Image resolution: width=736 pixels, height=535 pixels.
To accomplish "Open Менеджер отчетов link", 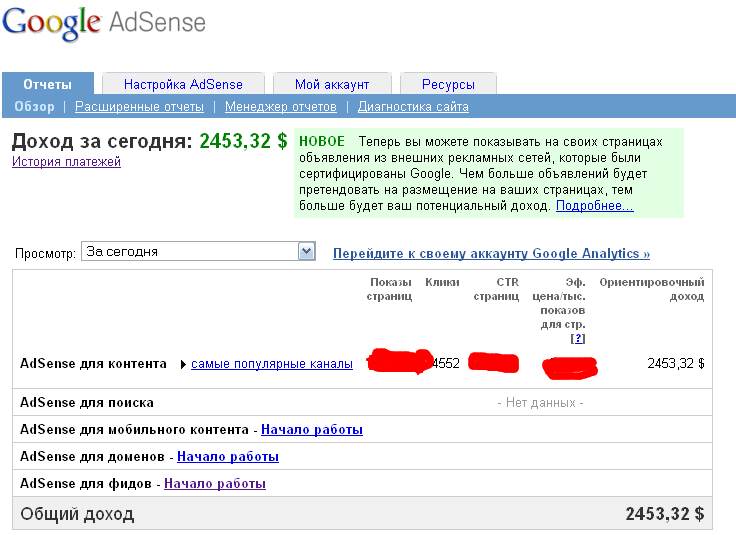I will coord(281,107).
